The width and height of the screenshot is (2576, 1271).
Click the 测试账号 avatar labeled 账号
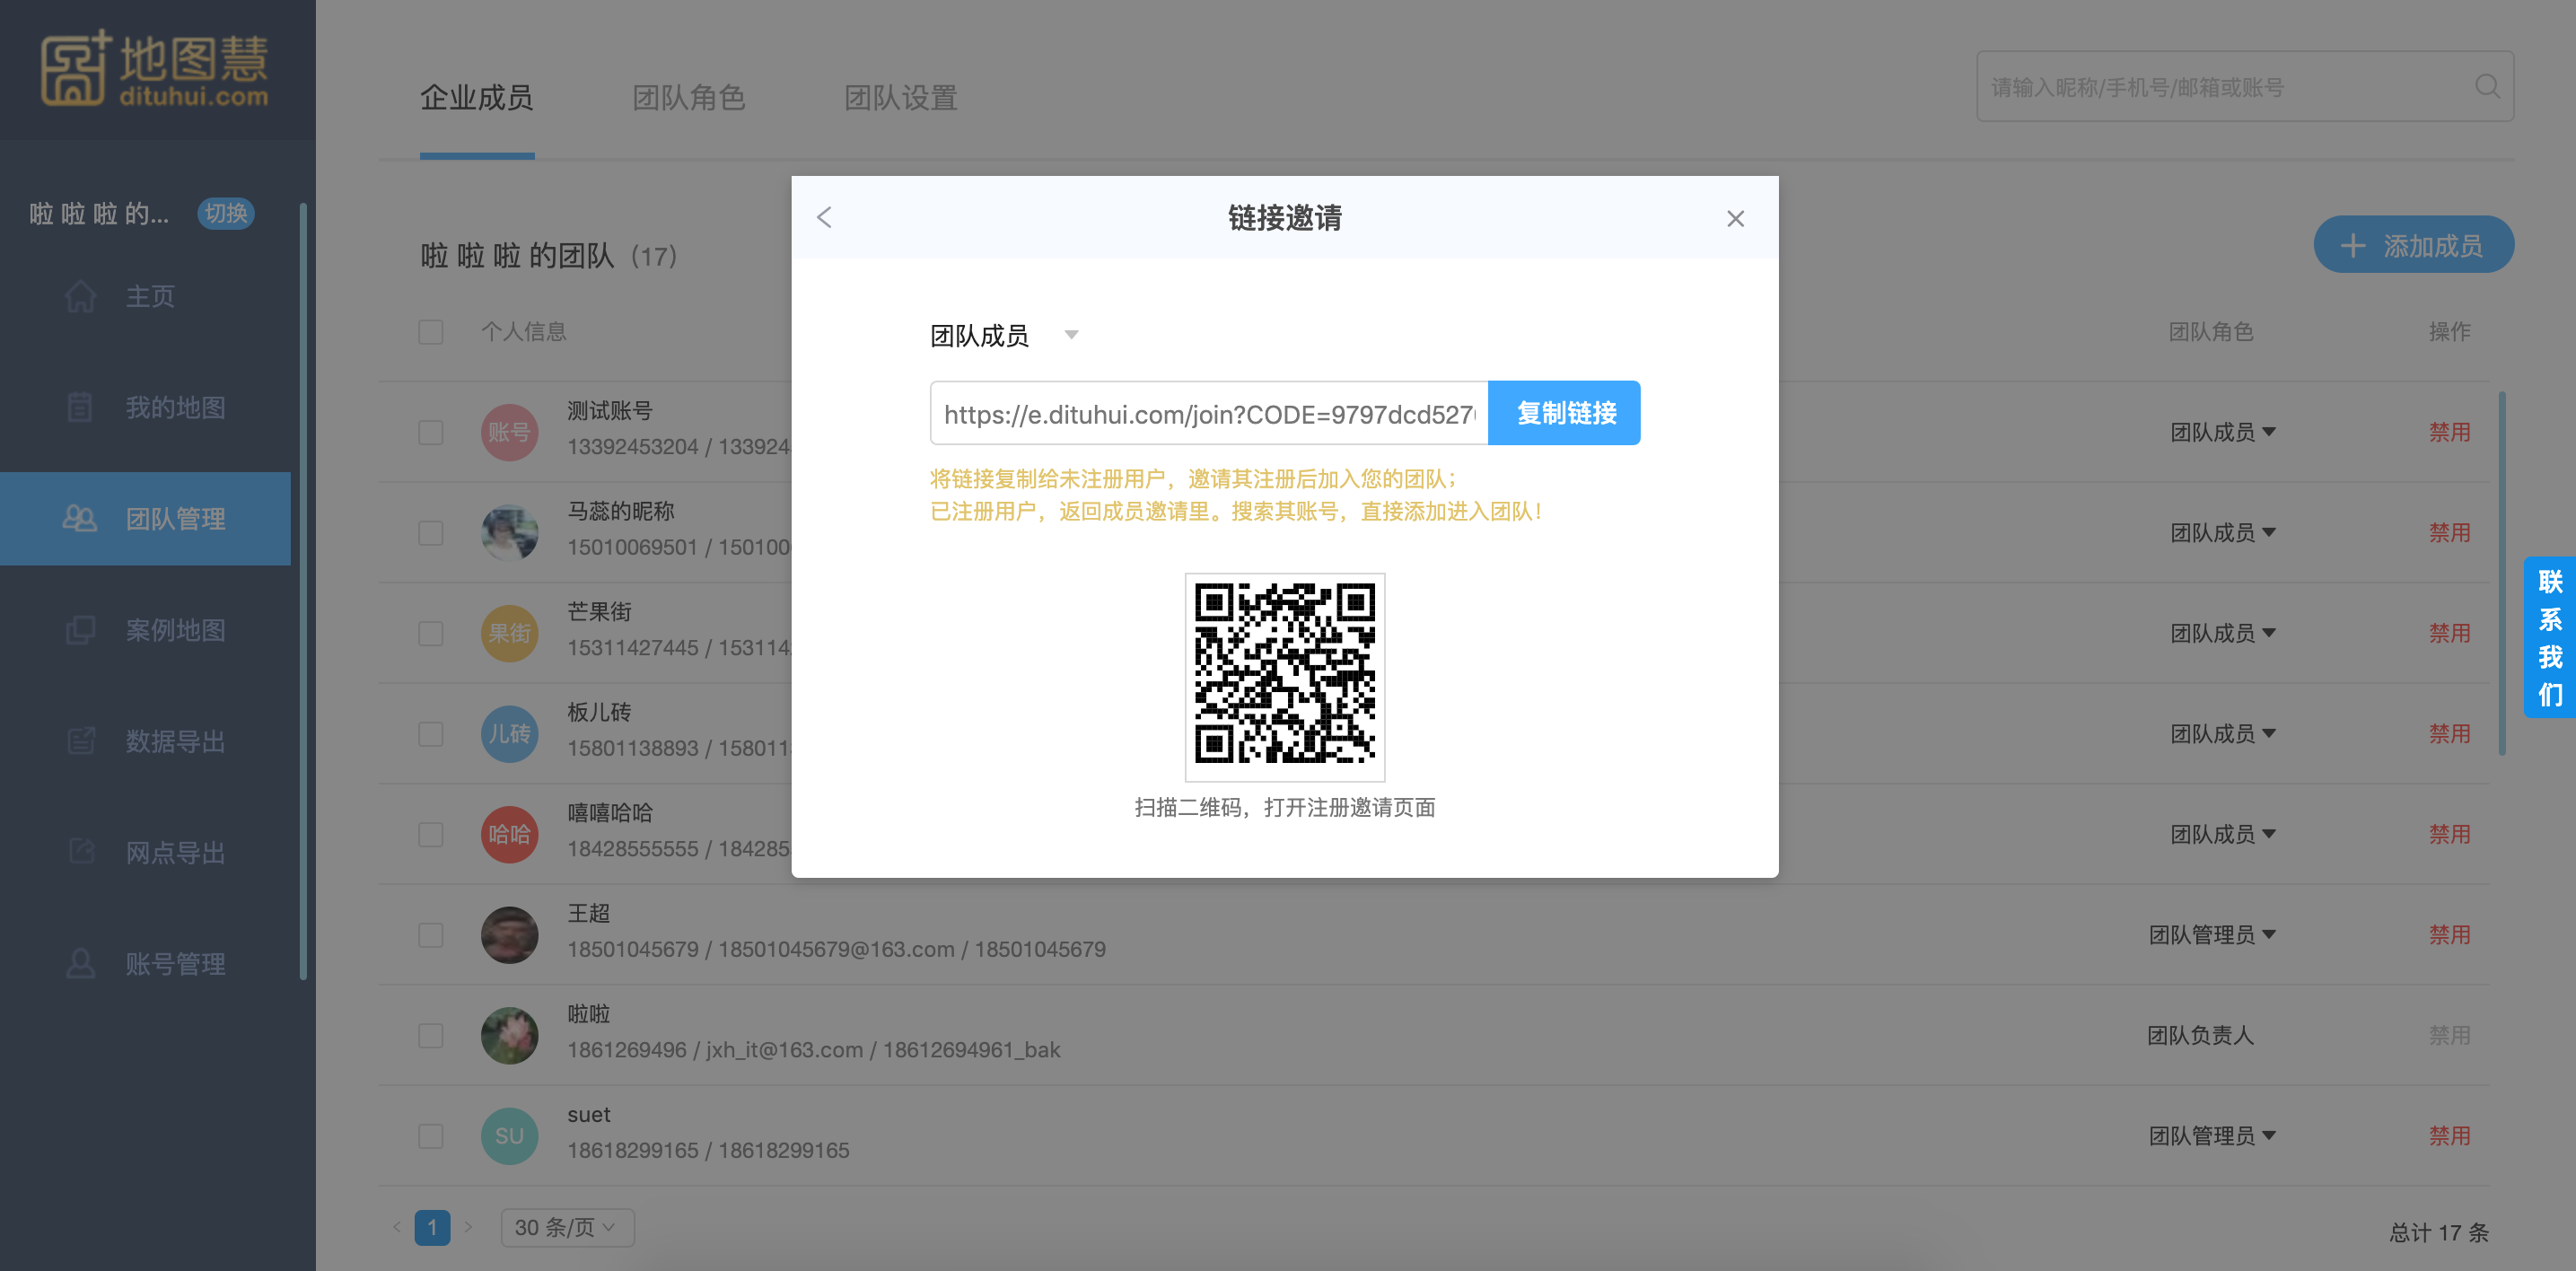[x=509, y=432]
